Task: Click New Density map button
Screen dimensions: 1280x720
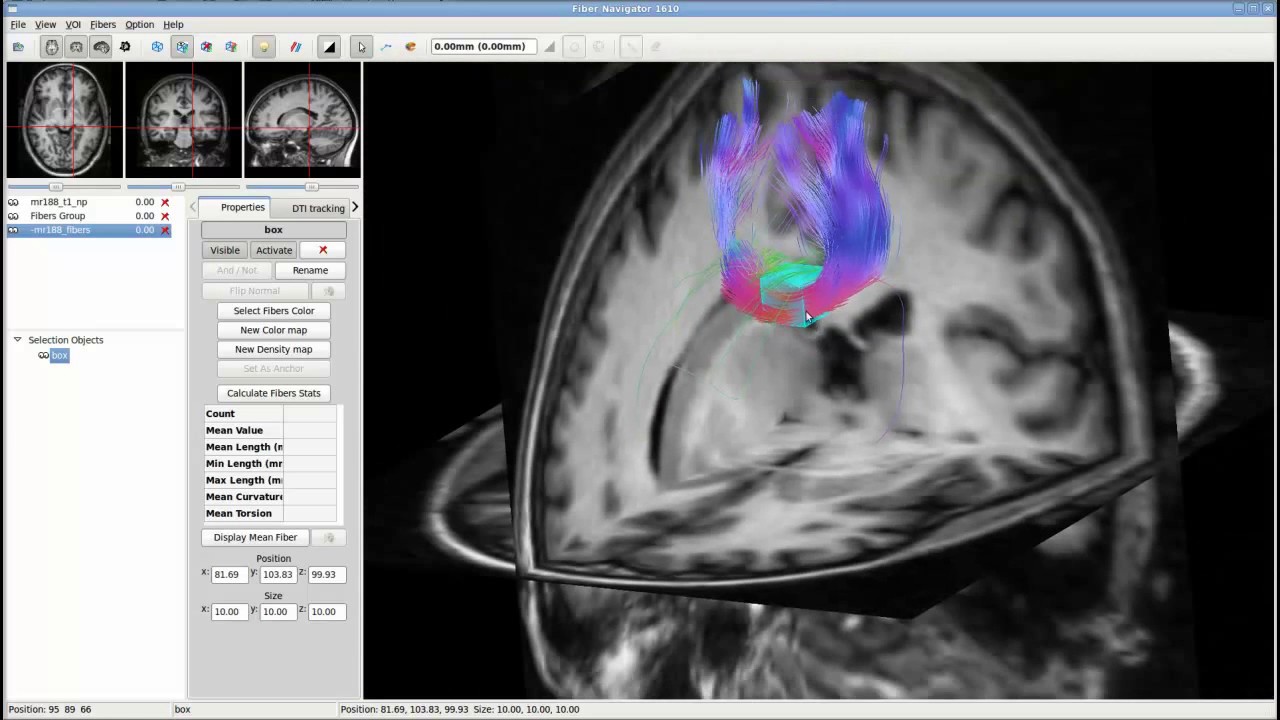Action: pos(274,349)
